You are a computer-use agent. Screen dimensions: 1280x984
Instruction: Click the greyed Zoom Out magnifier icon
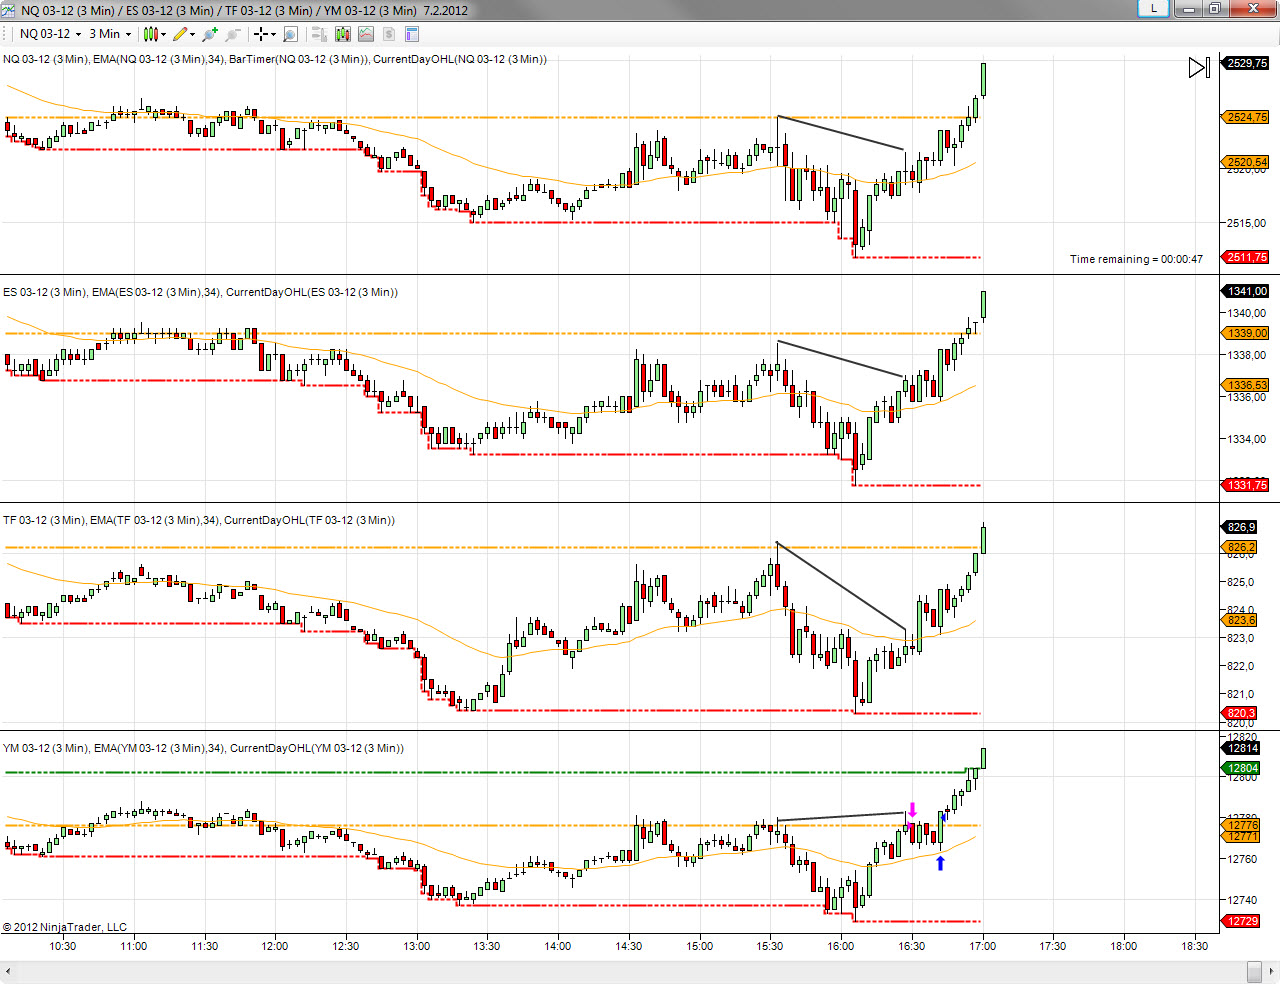[233, 34]
